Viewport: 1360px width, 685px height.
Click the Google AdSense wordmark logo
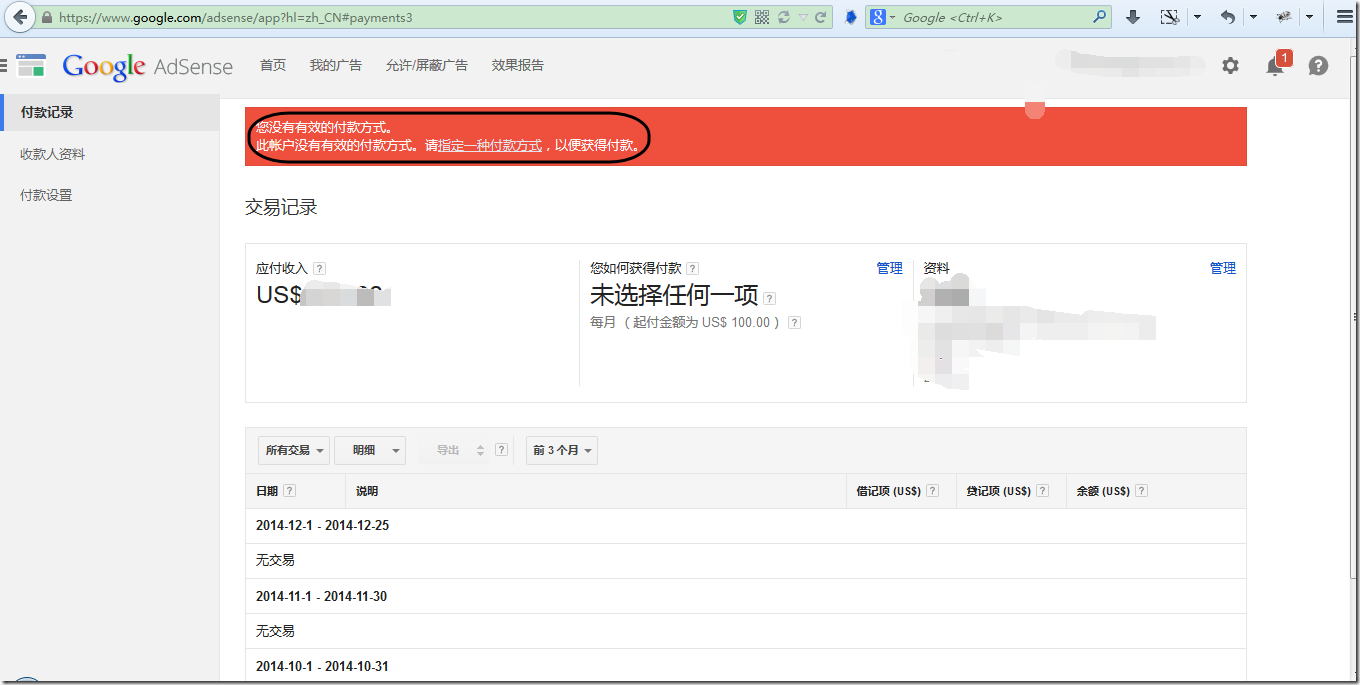click(x=148, y=66)
